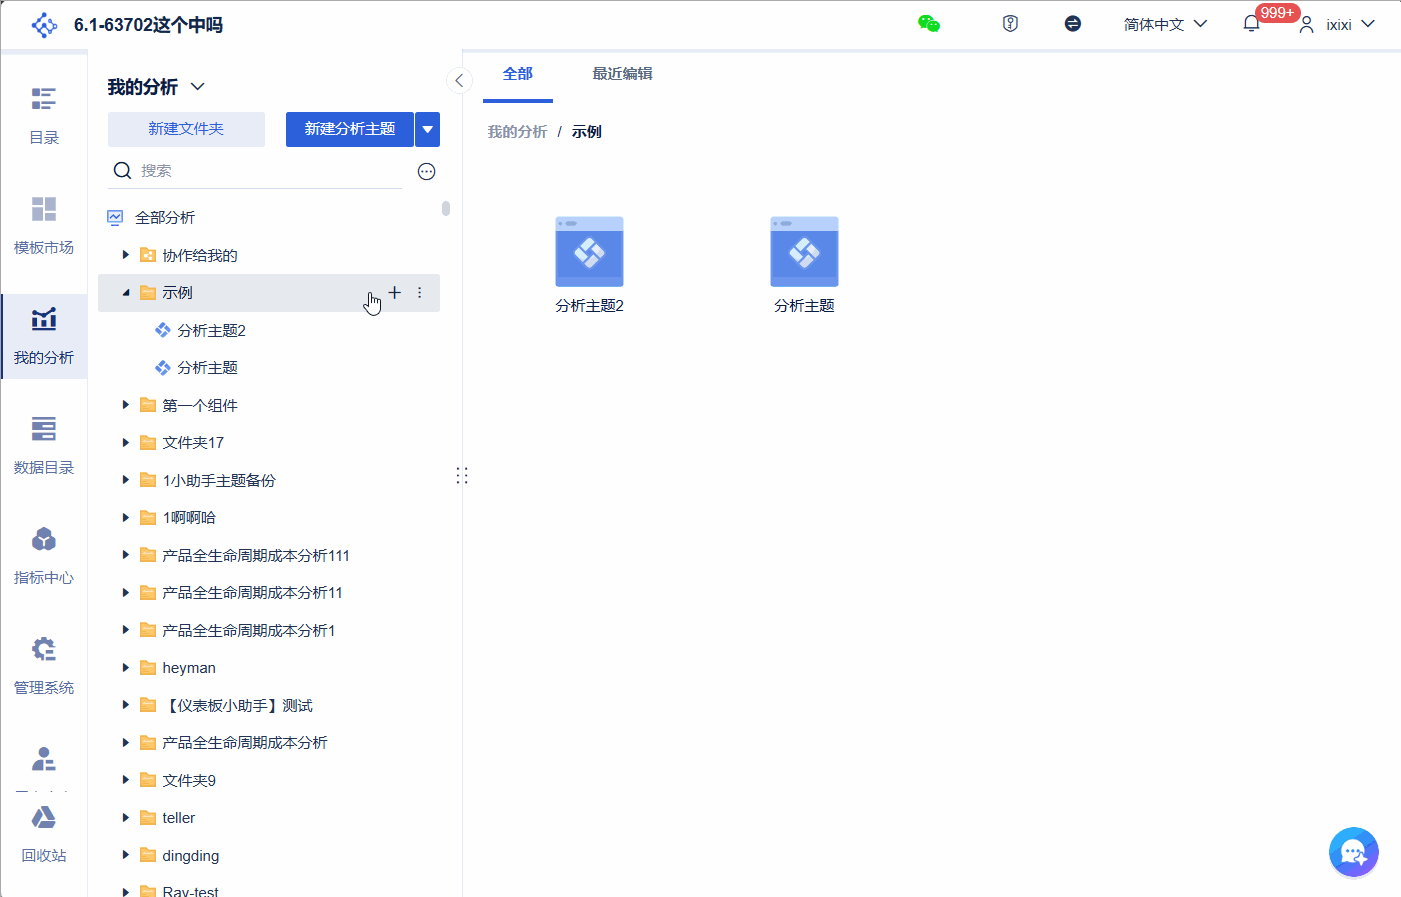1401x897 pixels.
Task: Click 我的分析 breadcrumb link
Action: pyautogui.click(x=517, y=132)
